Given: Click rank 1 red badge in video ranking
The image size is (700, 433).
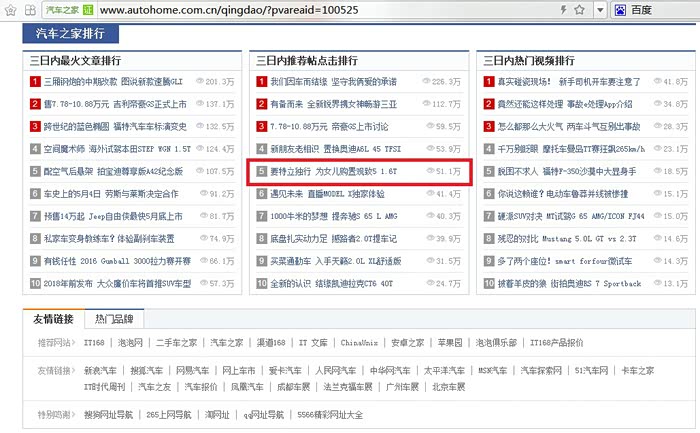Looking at the screenshot, I should coord(488,81).
